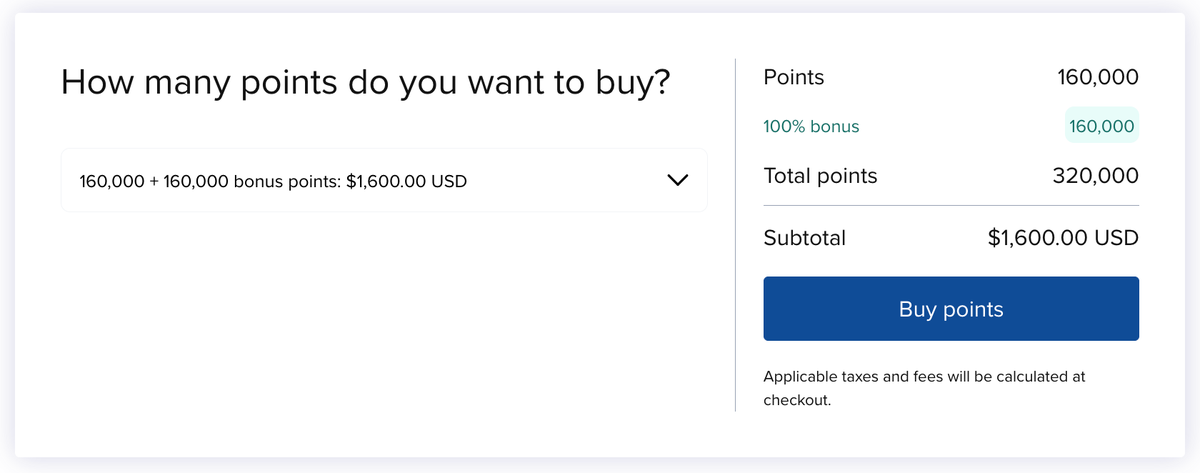1200x473 pixels.
Task: Click the $1,600.00 USD subtotal amount
Action: tap(1062, 238)
